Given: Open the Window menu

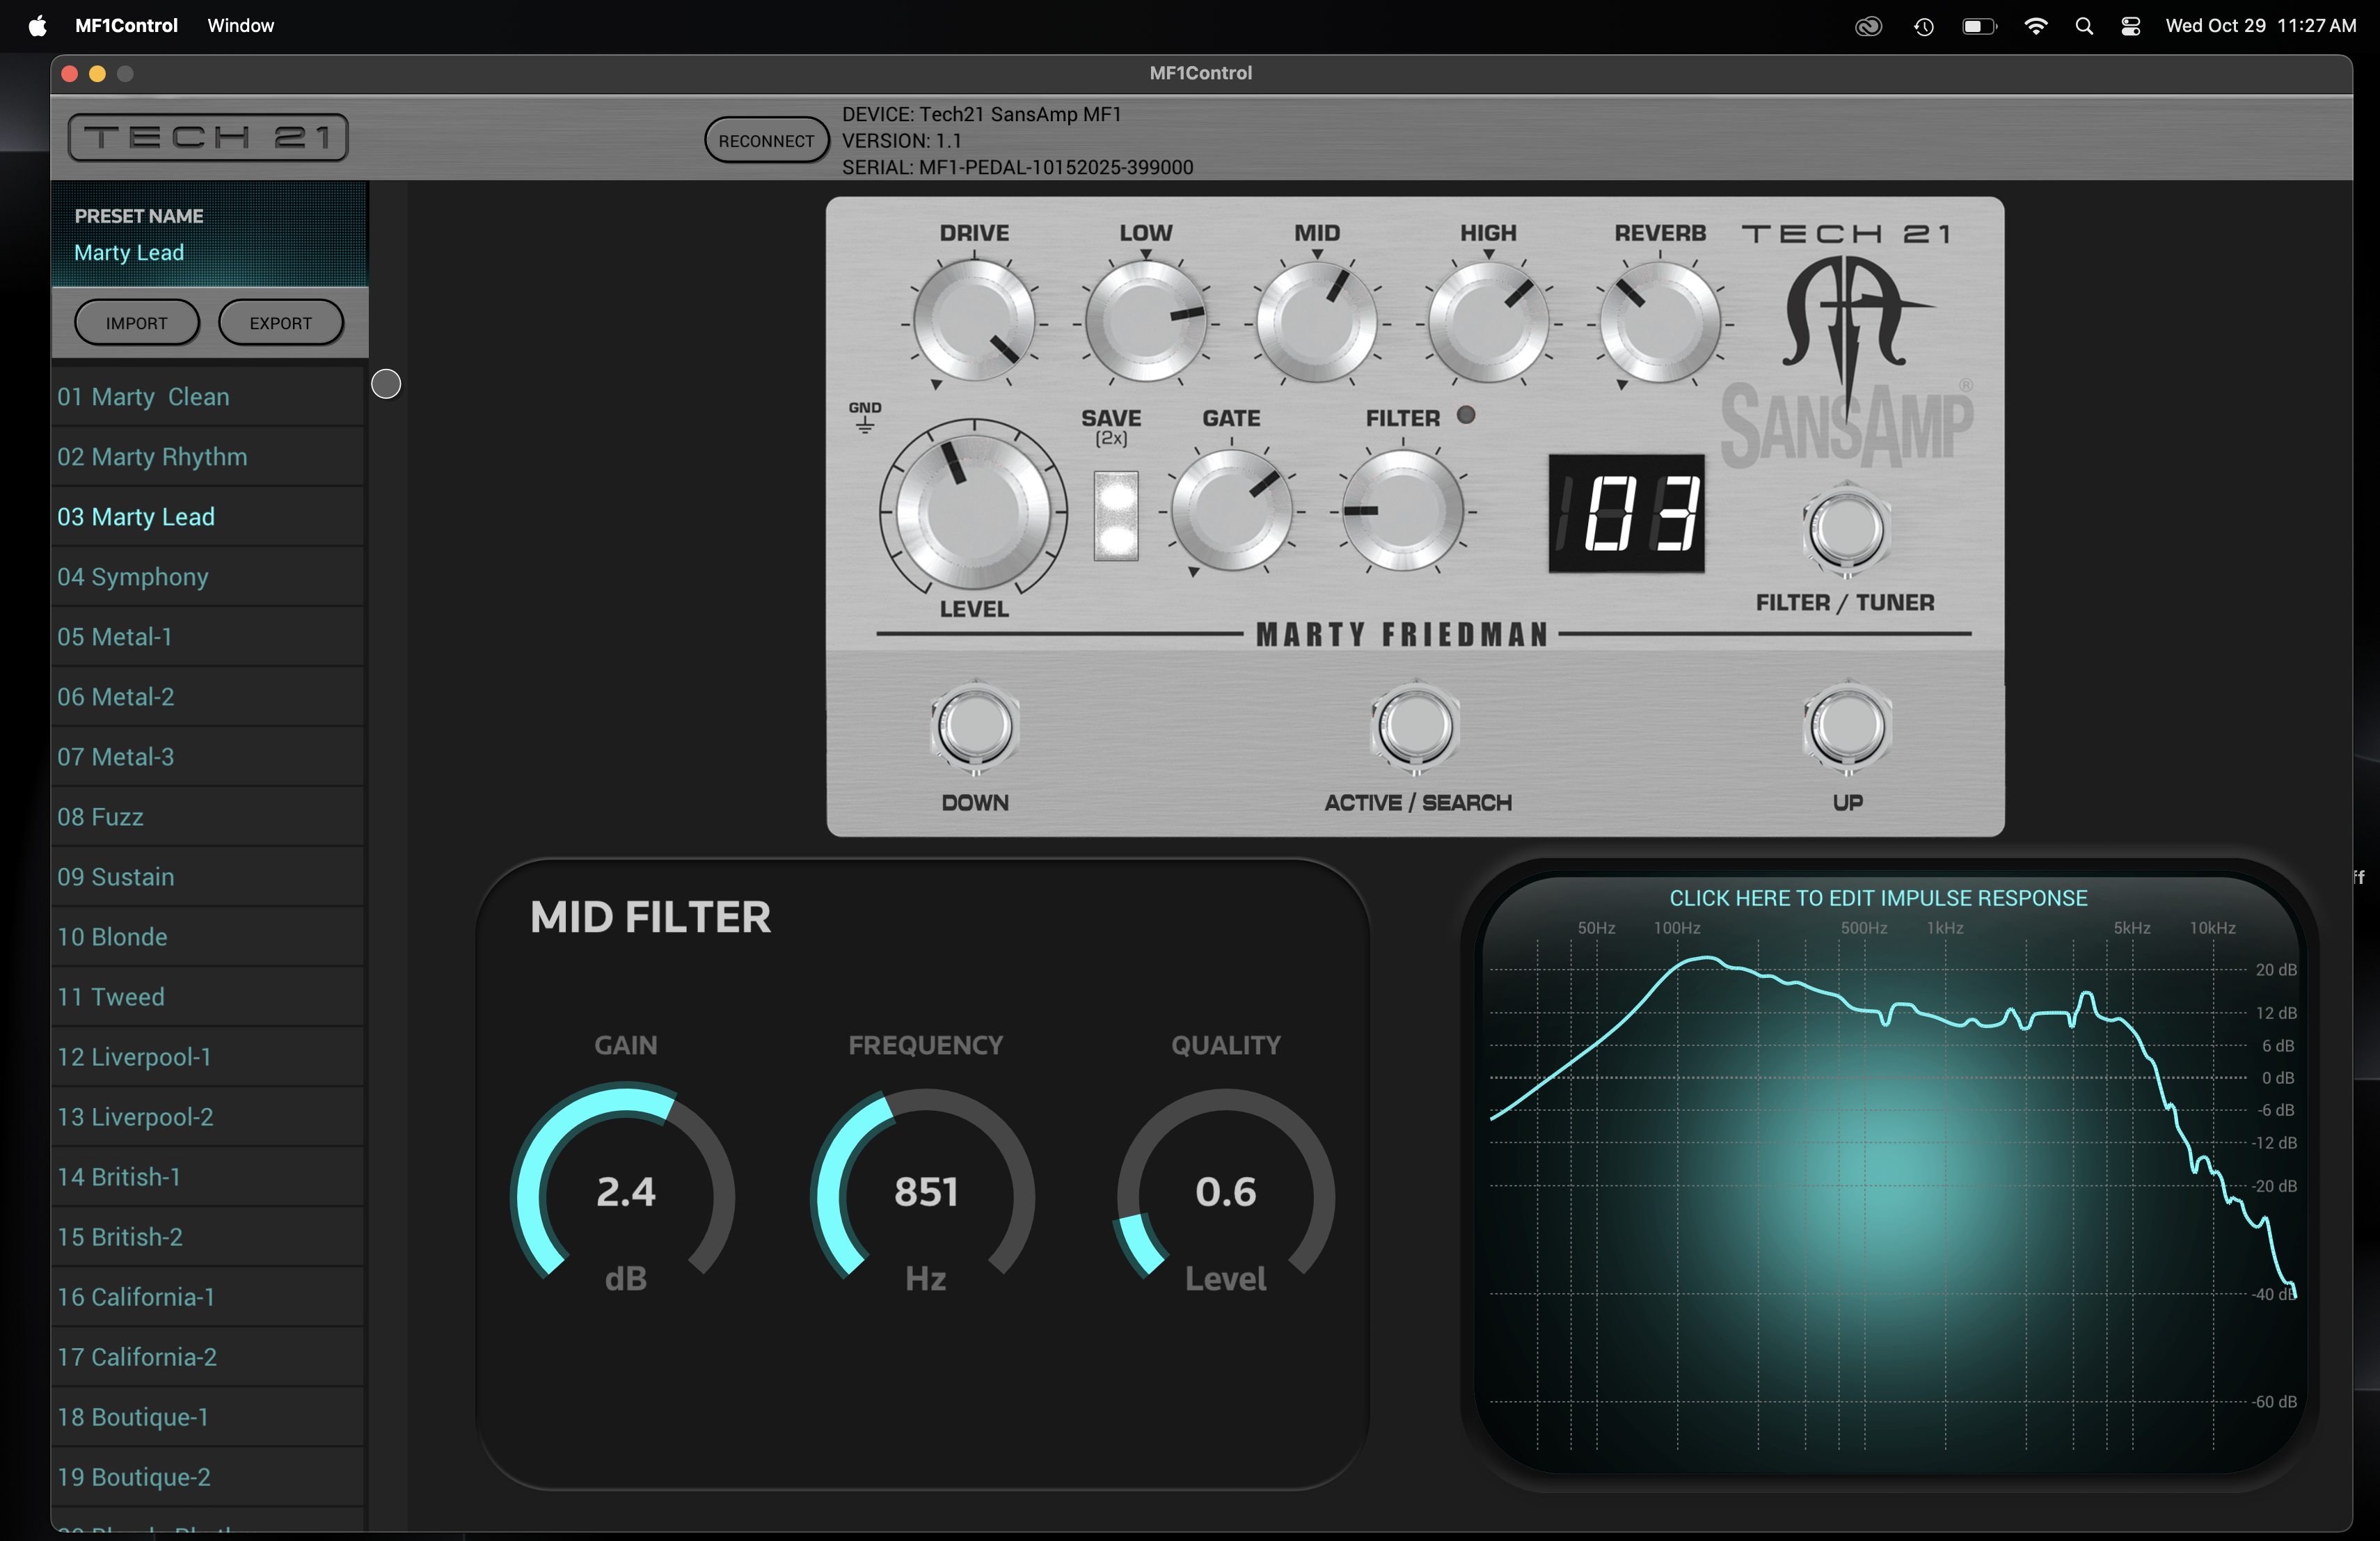Looking at the screenshot, I should pos(240,26).
